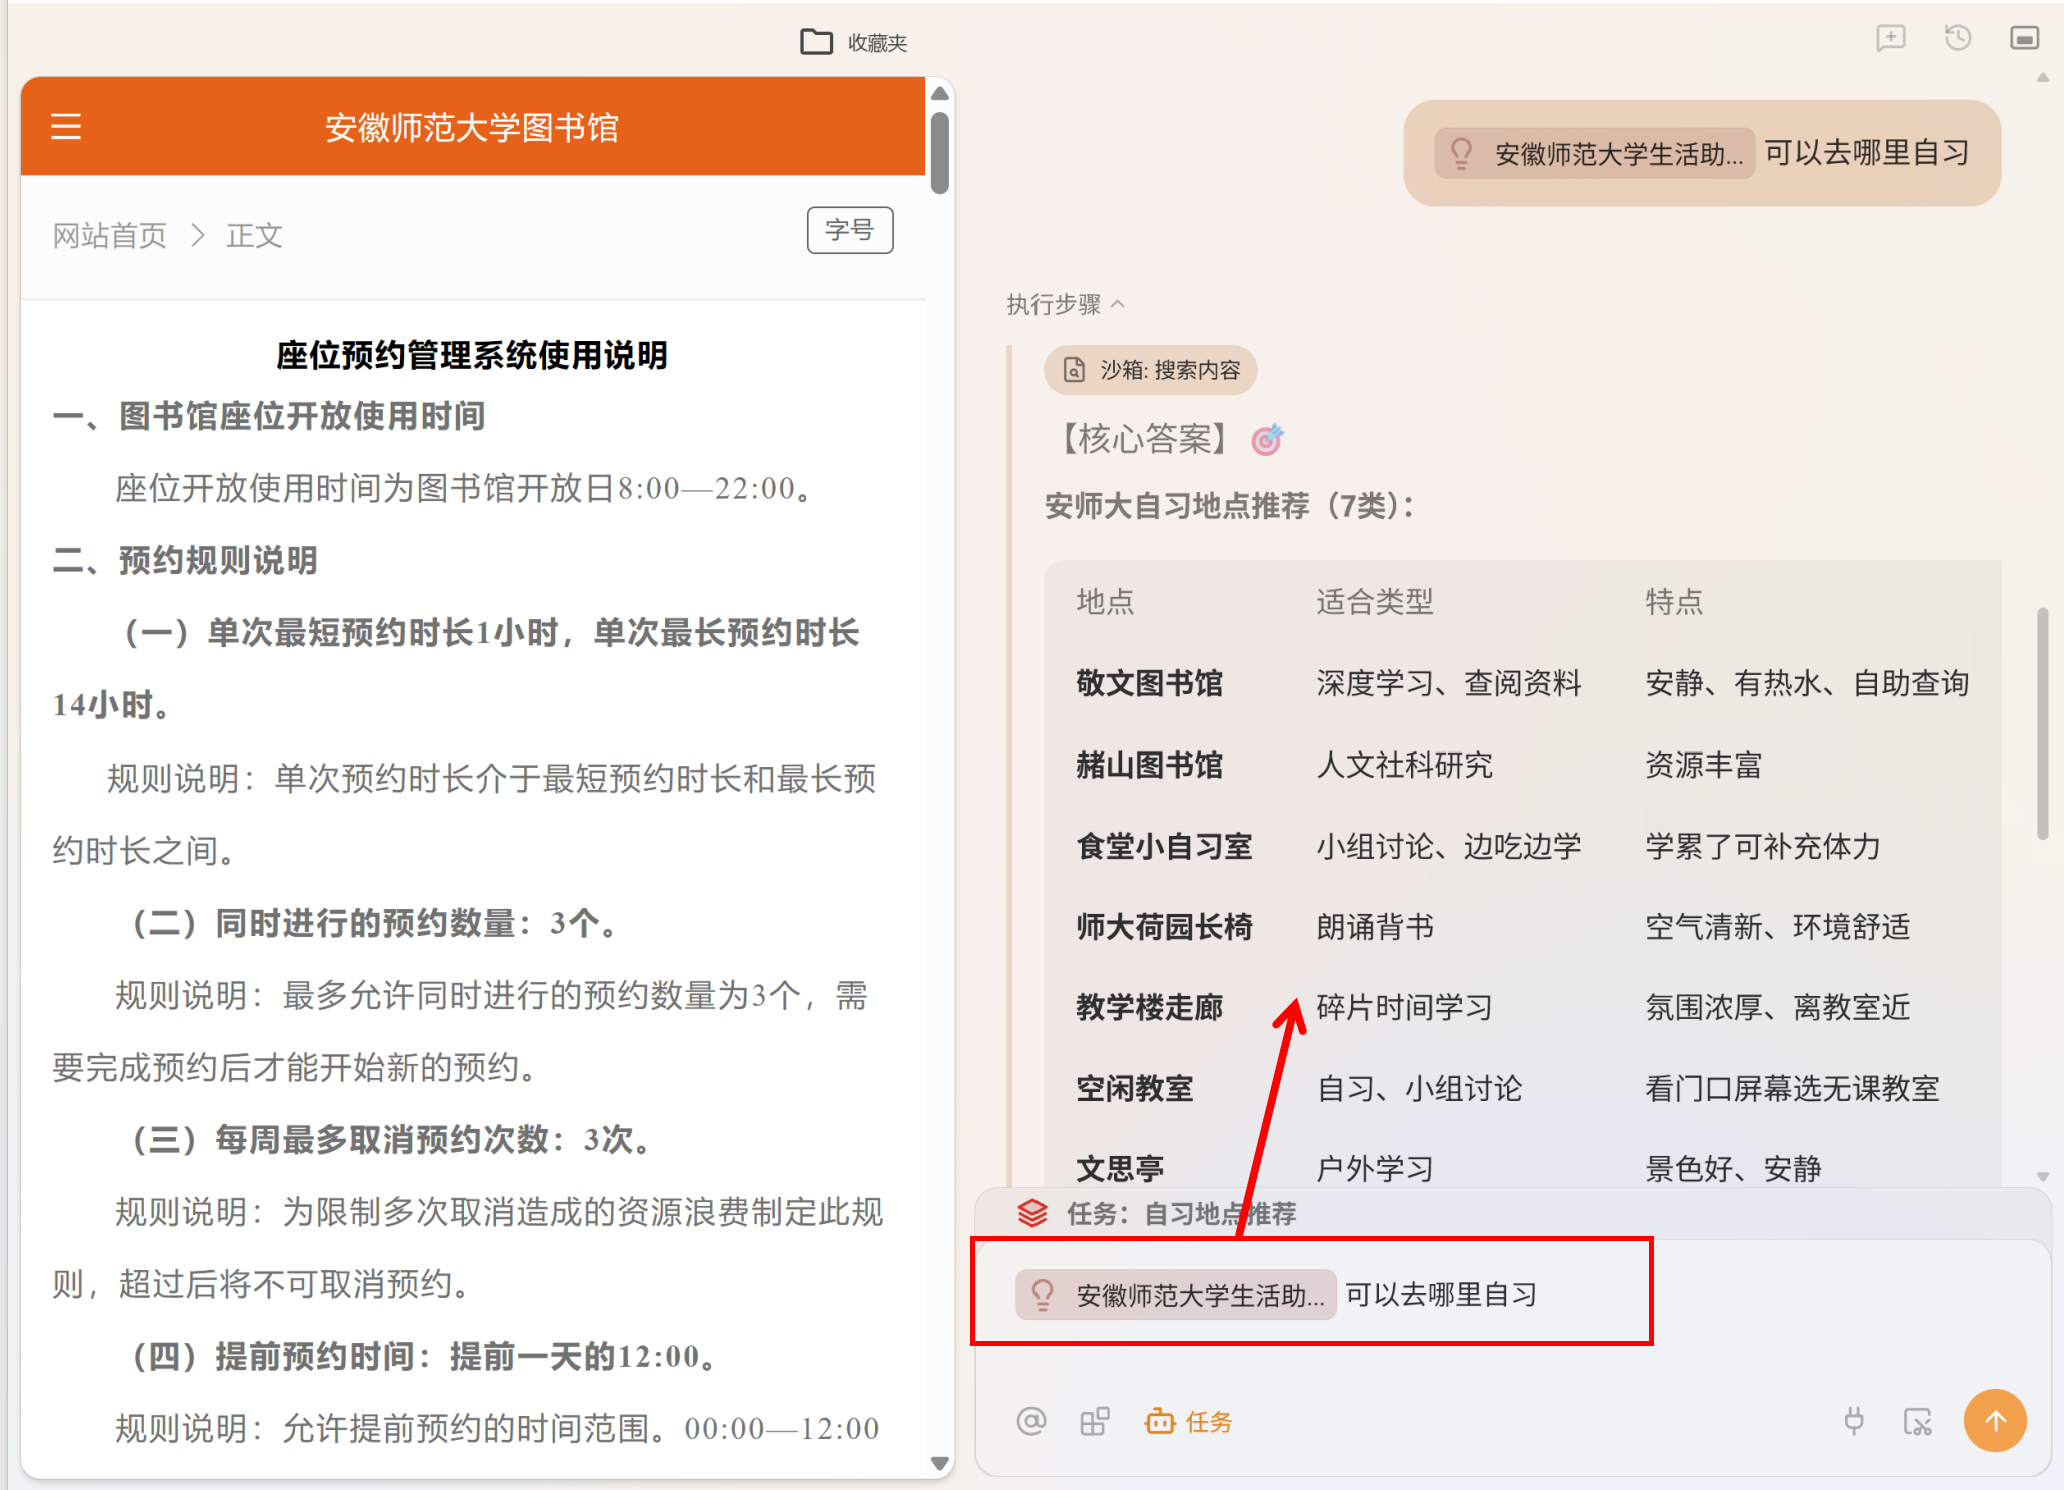Screen dimensions: 2064x1490
Task: Click chat panel scroll-down arrow
Action: [2043, 1177]
